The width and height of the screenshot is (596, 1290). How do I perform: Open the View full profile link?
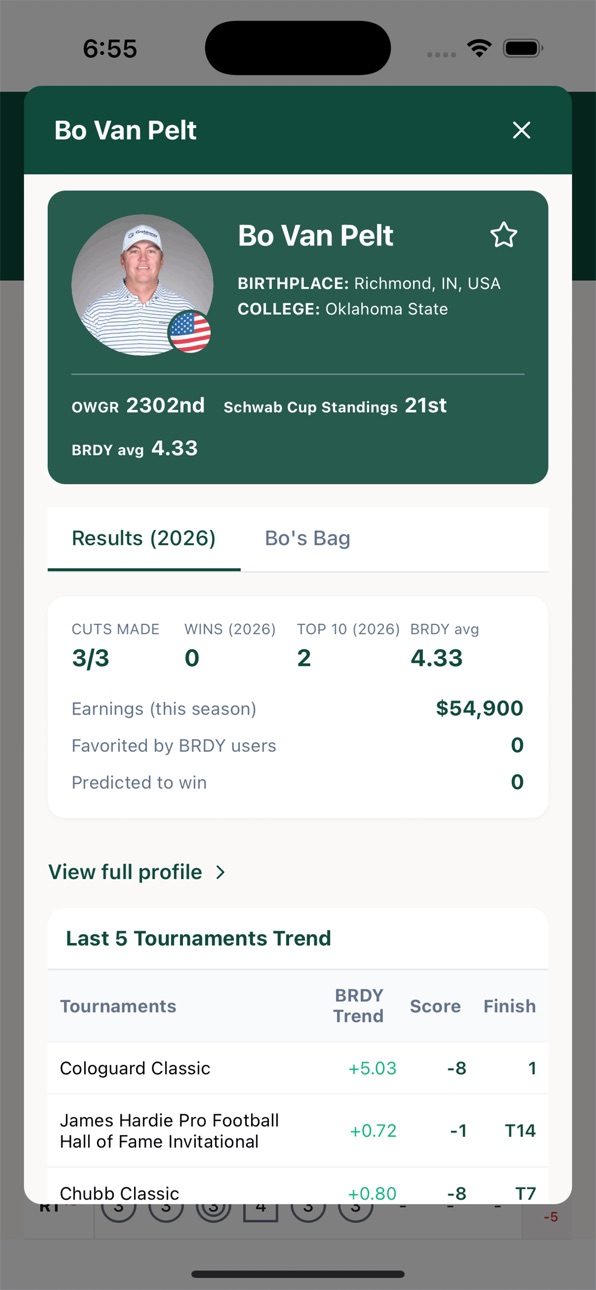(x=125, y=872)
